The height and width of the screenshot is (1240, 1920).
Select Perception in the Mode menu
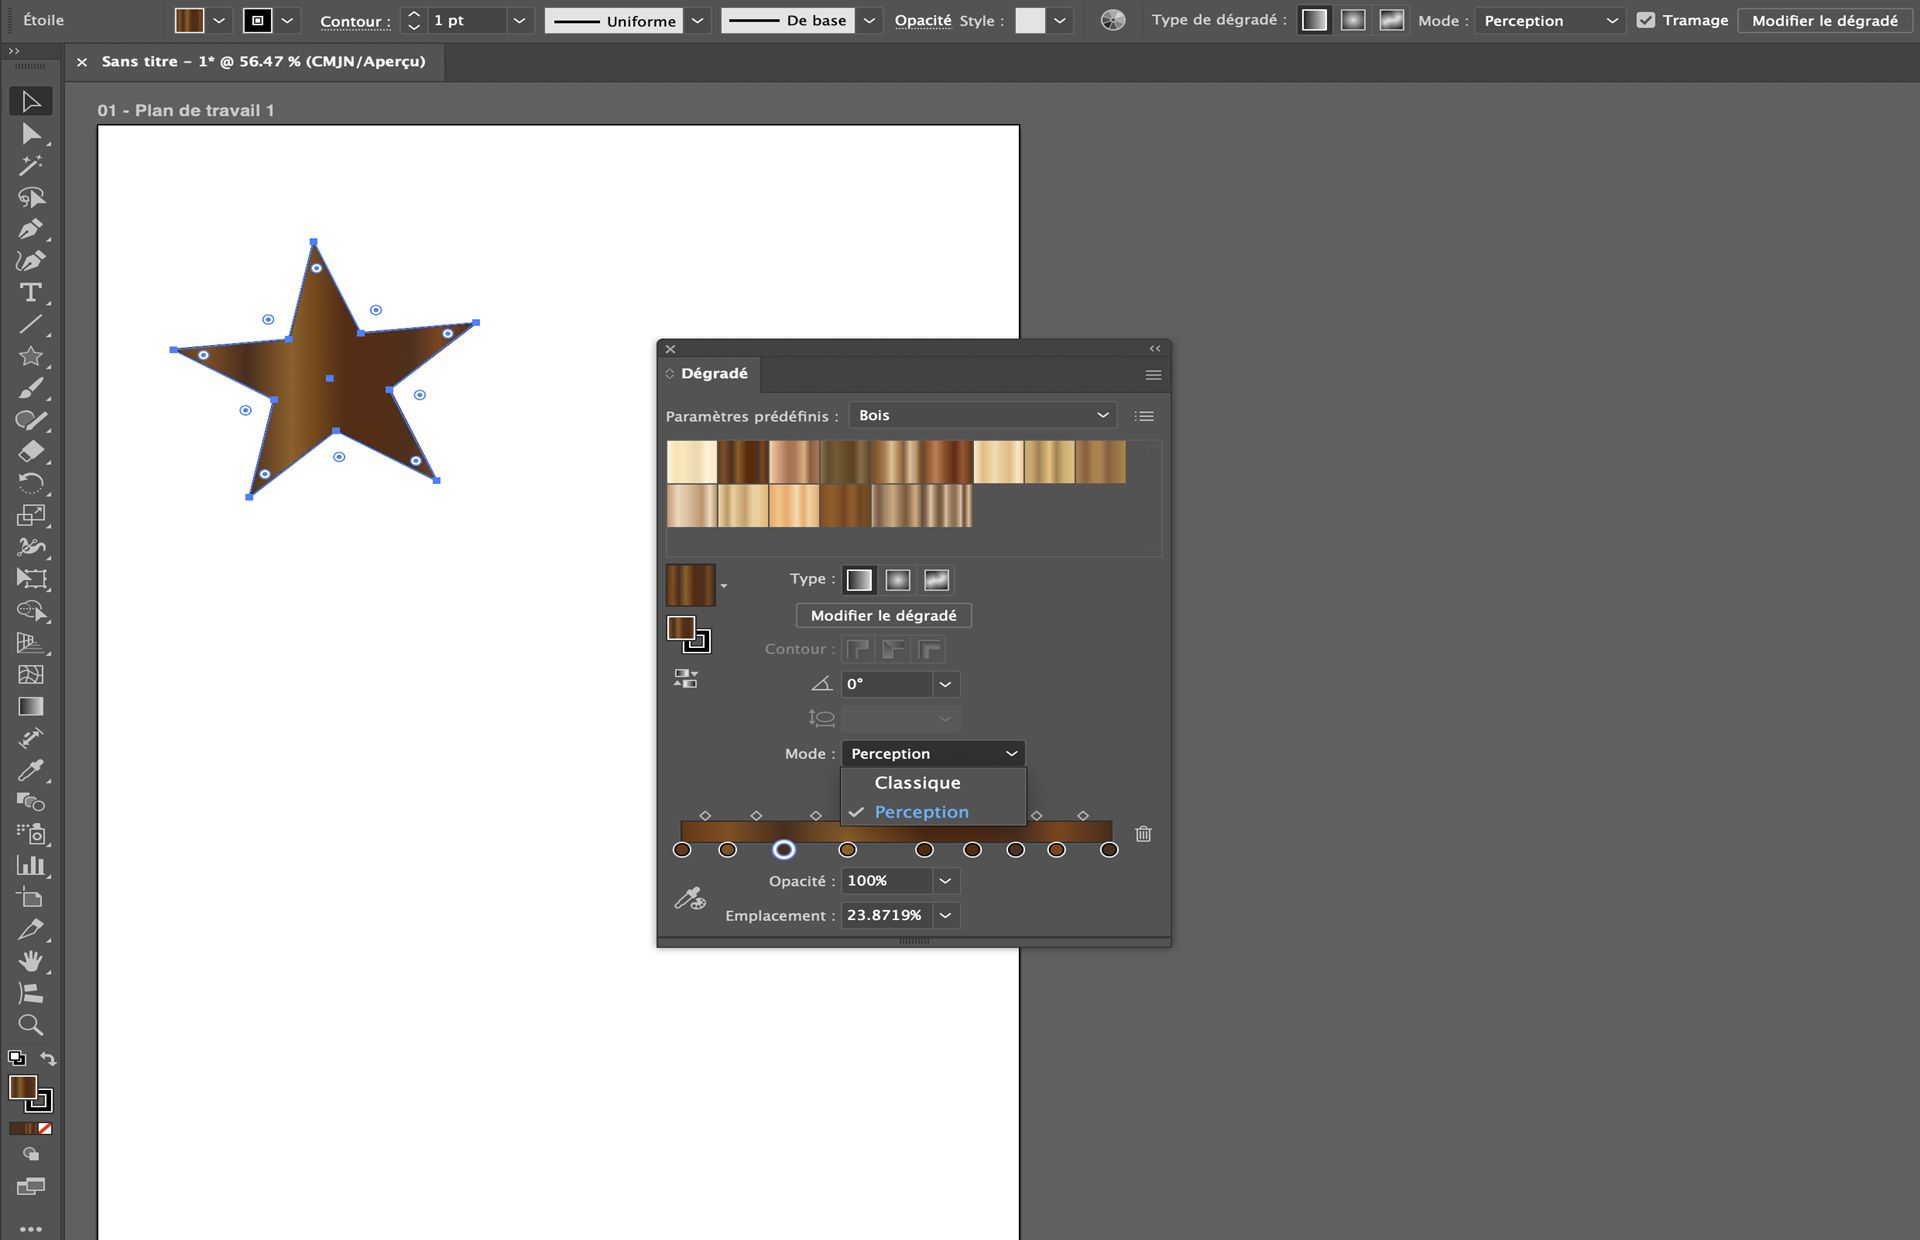[921, 812]
